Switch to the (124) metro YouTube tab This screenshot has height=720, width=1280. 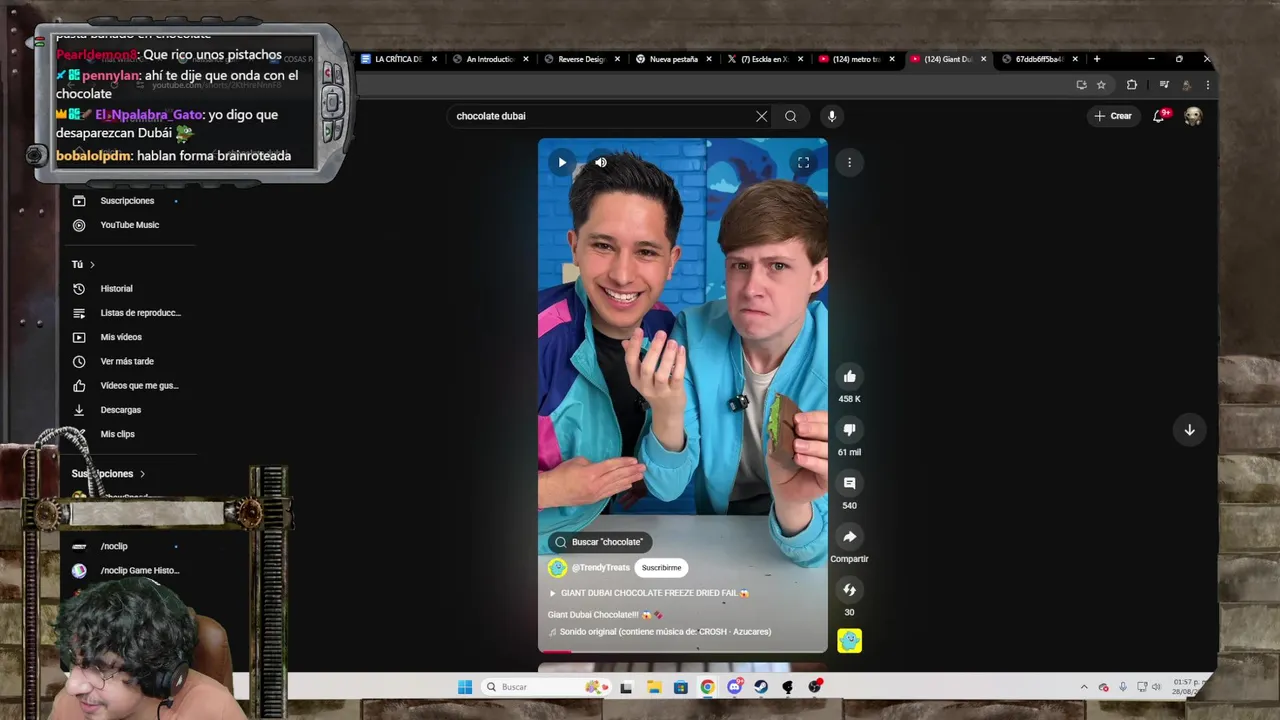pos(856,59)
